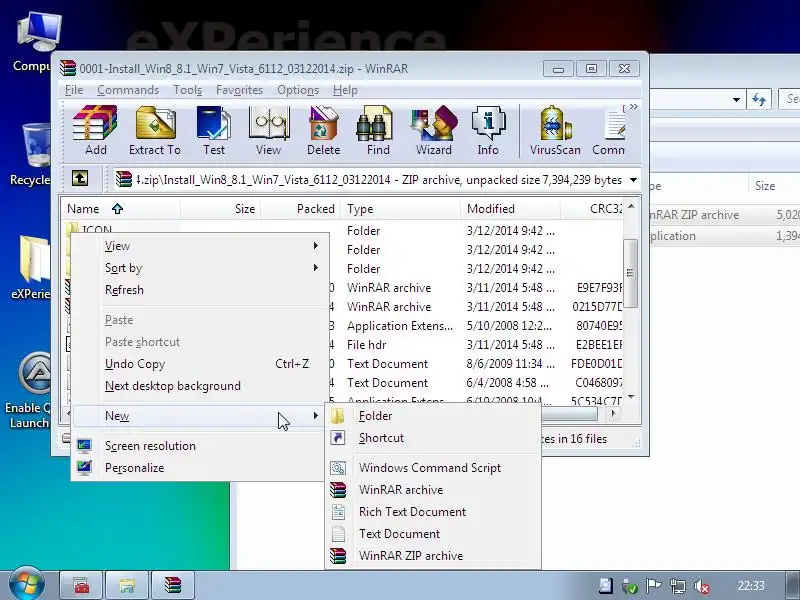This screenshot has height=600, width=800.
Task: Sort by the Size column header in WinRAR
Action: coord(220,209)
